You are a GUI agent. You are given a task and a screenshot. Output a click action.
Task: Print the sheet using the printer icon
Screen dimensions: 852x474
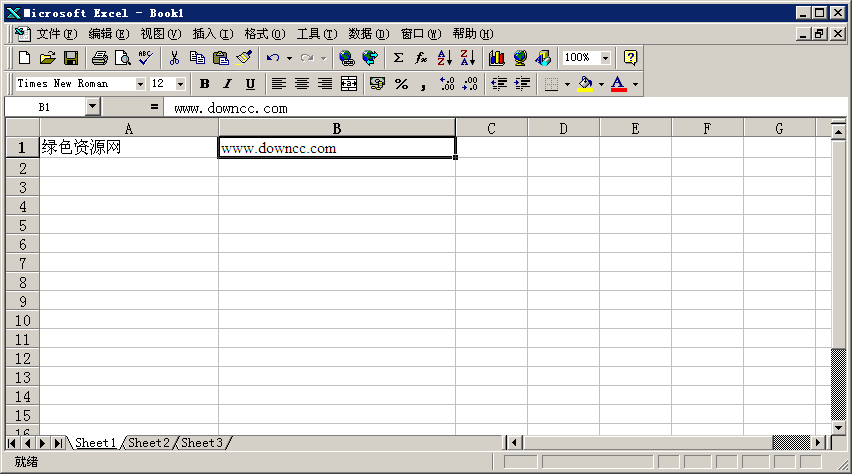(x=99, y=58)
